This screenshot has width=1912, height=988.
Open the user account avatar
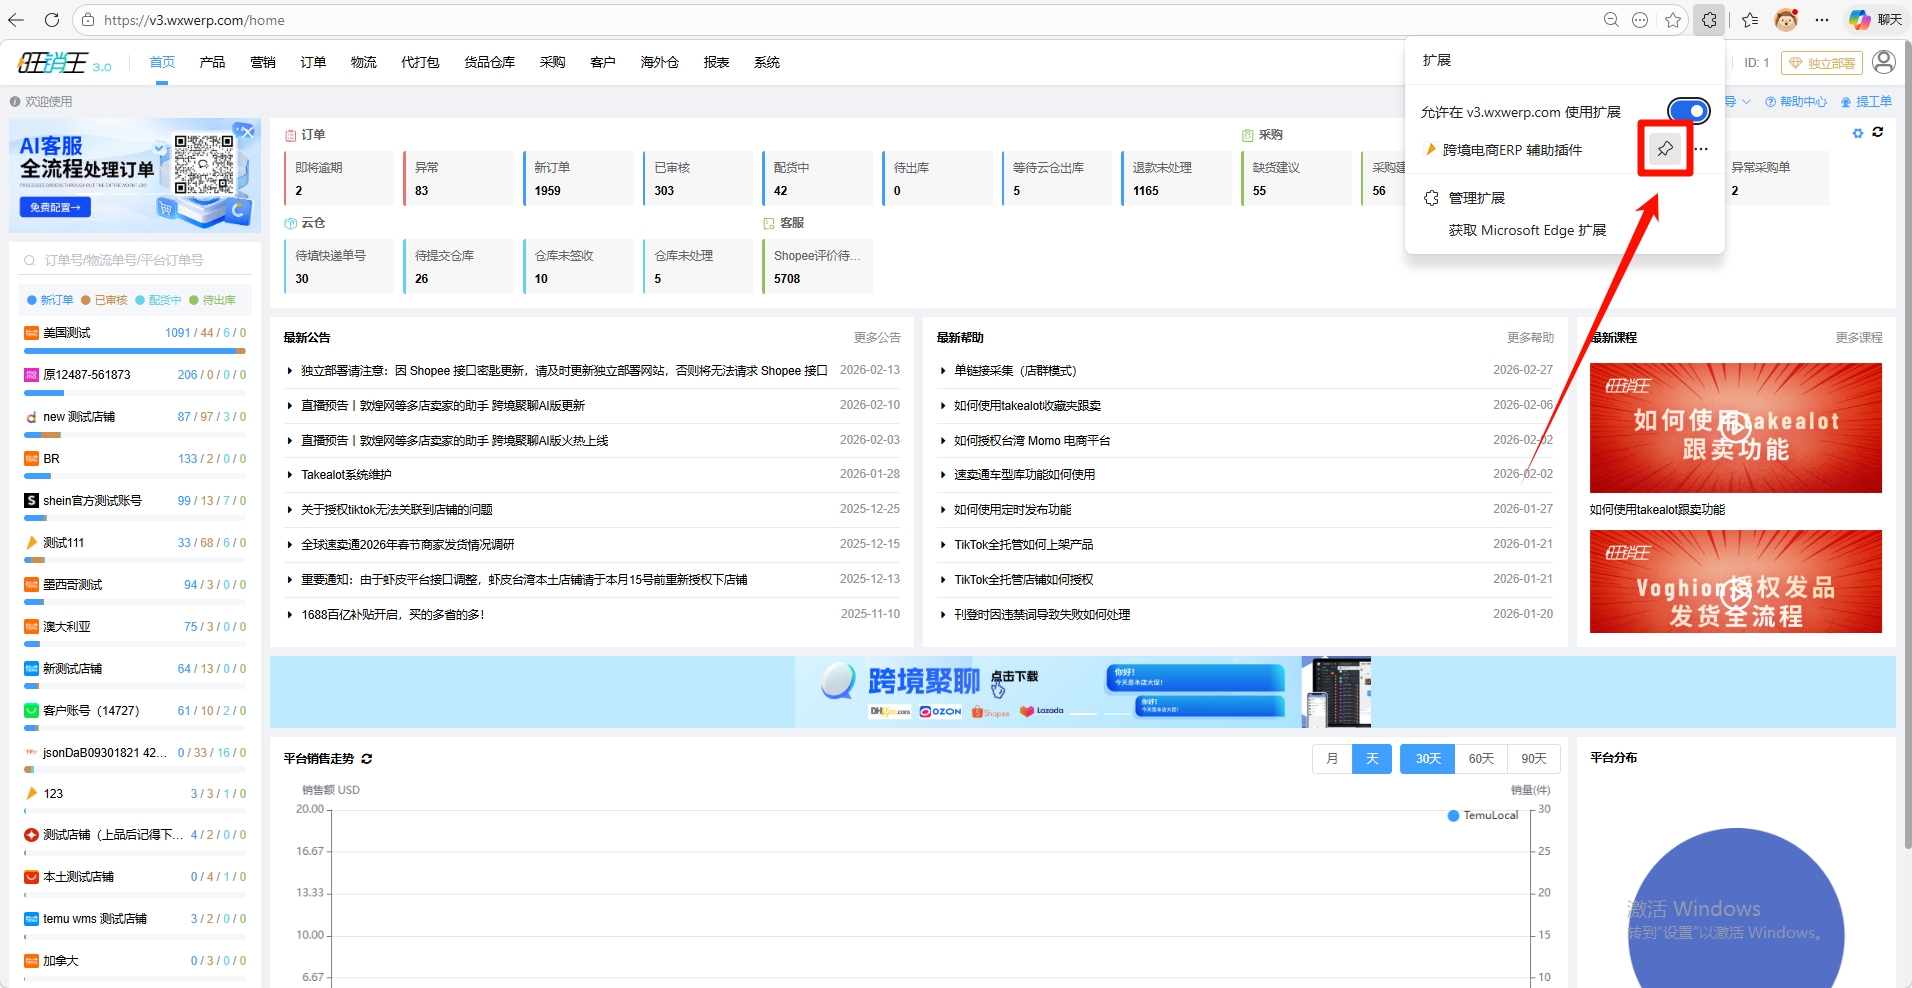click(x=1883, y=62)
